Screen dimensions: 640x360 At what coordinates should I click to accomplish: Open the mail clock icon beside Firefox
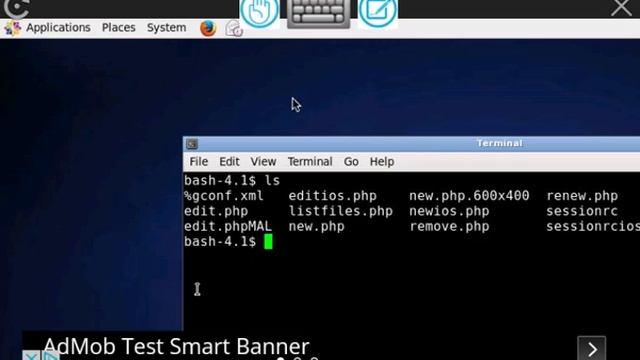[x=234, y=29]
